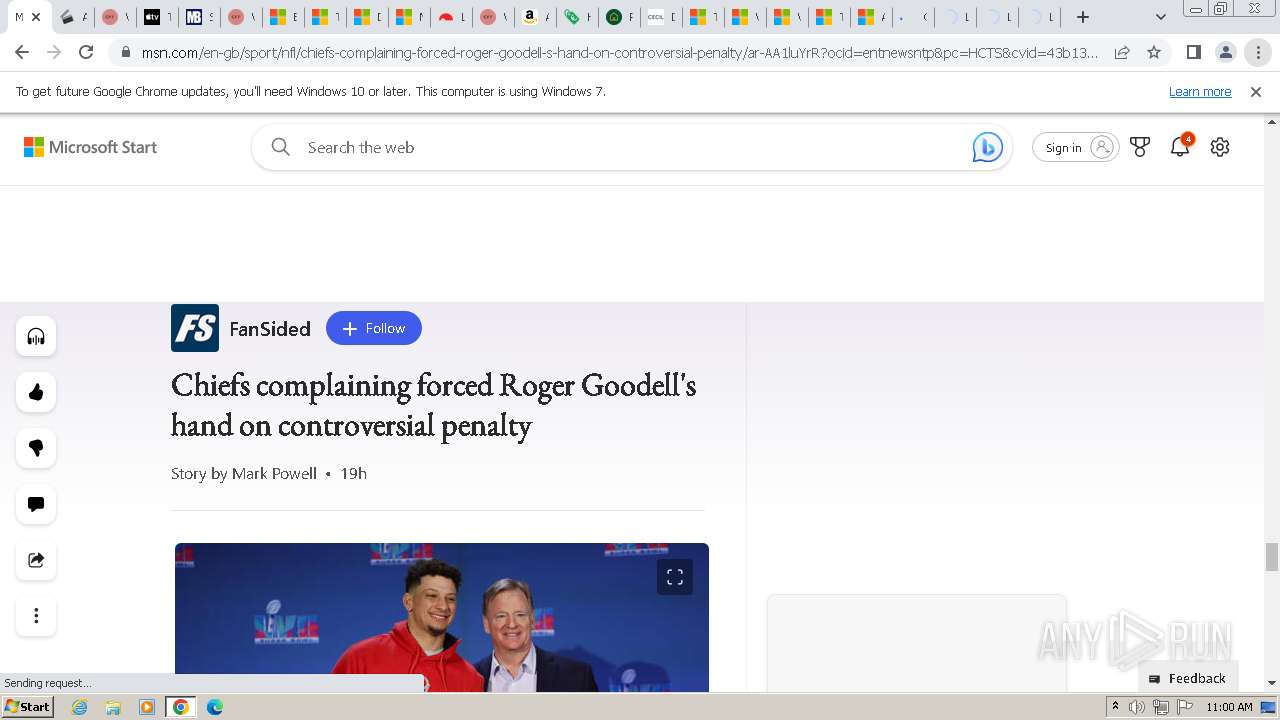
Task: Open the comments speech-bubble icon
Action: tap(36, 504)
